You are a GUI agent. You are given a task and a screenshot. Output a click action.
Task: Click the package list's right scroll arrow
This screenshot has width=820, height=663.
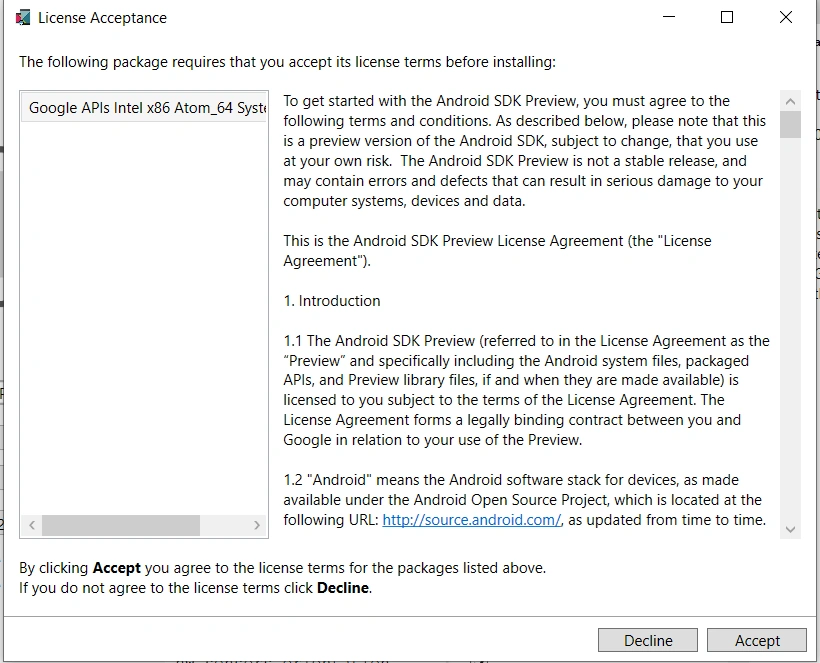click(x=257, y=525)
